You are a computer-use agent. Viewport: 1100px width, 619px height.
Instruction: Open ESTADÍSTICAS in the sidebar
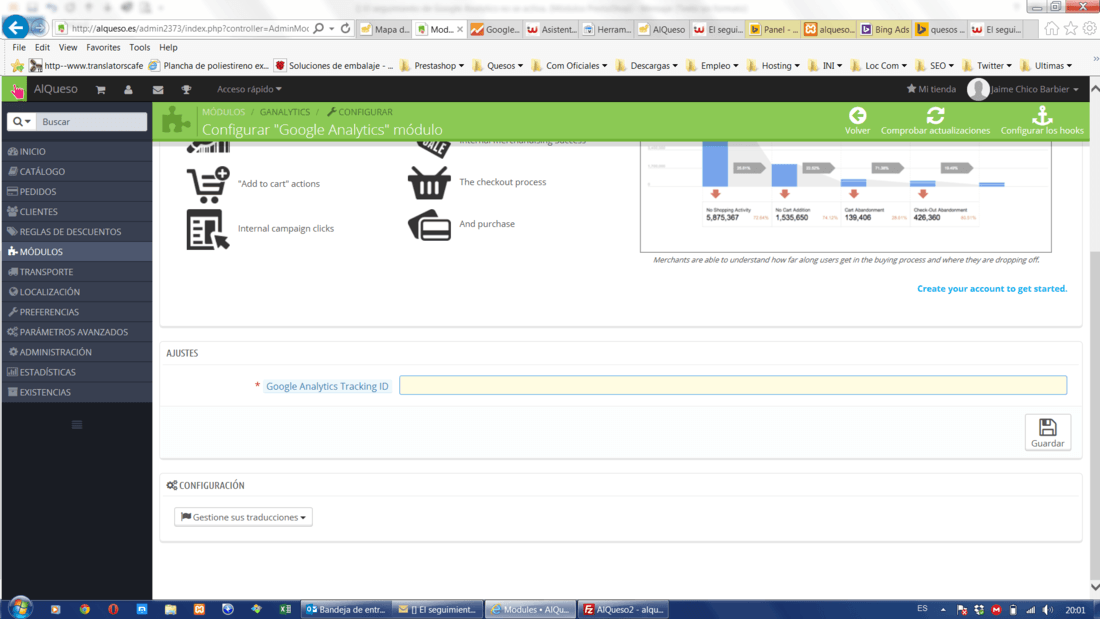pyautogui.click(x=76, y=372)
